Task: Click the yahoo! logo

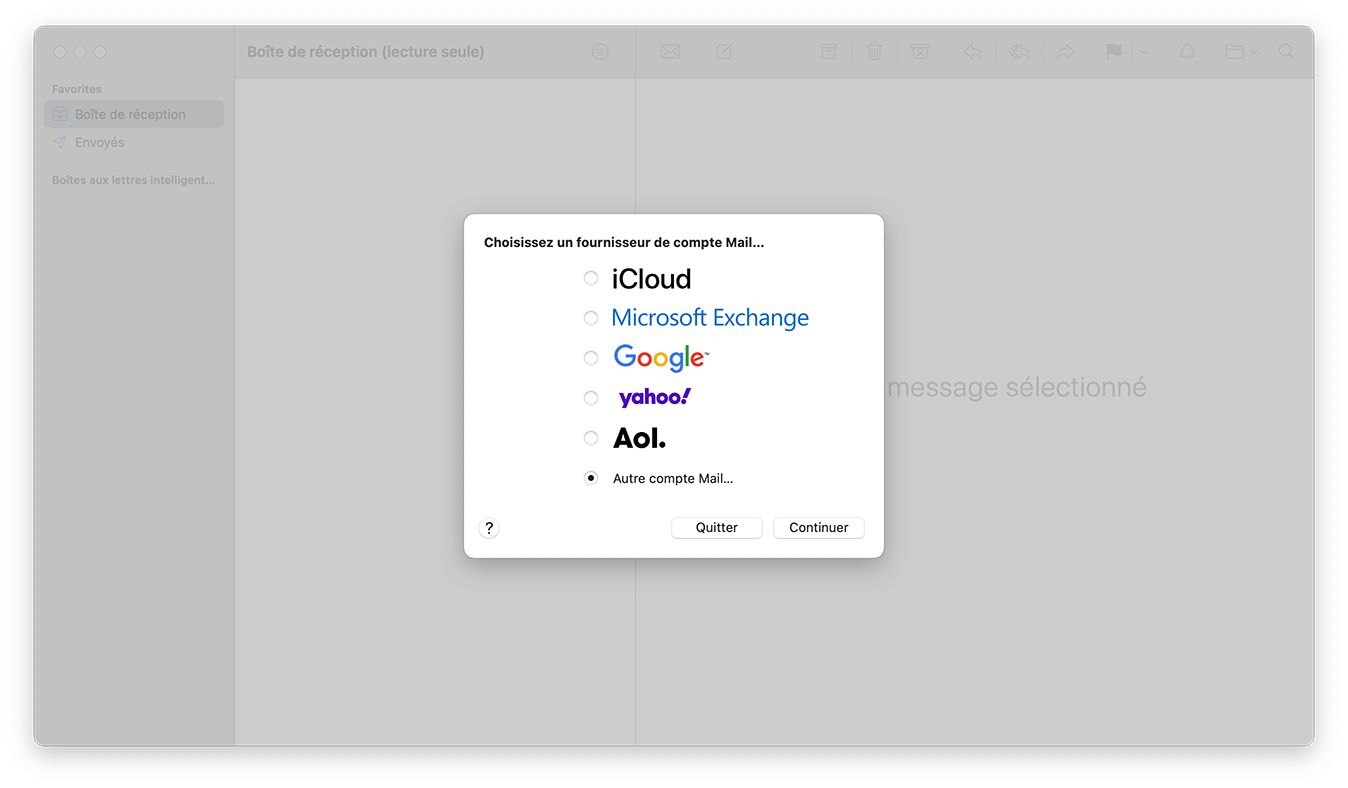Action: (655, 398)
